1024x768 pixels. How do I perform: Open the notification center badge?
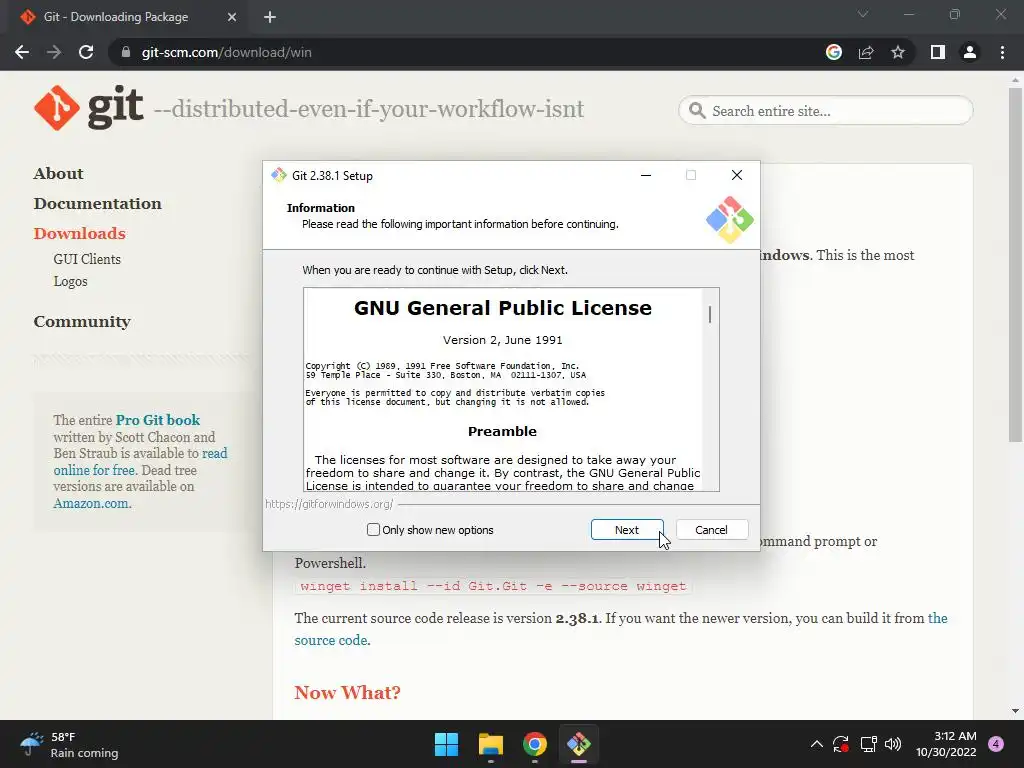click(996, 744)
